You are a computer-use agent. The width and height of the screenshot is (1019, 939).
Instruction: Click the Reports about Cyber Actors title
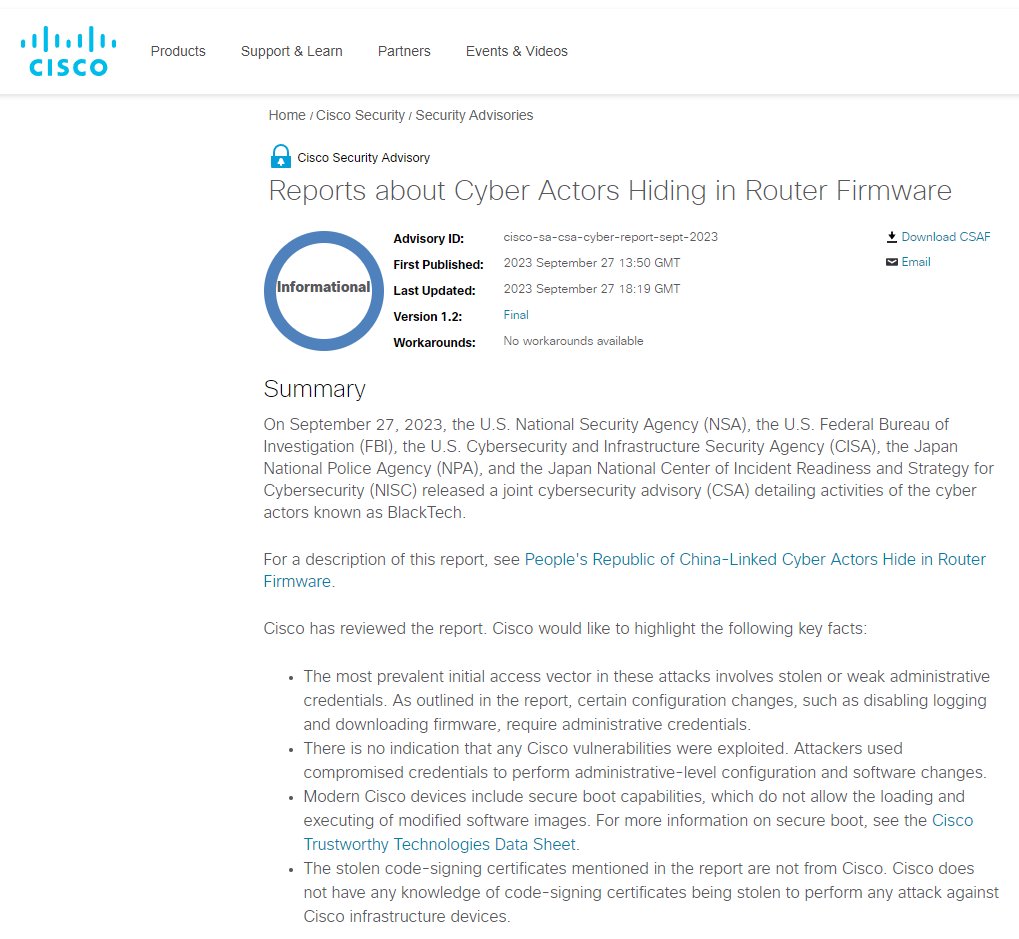(610, 190)
